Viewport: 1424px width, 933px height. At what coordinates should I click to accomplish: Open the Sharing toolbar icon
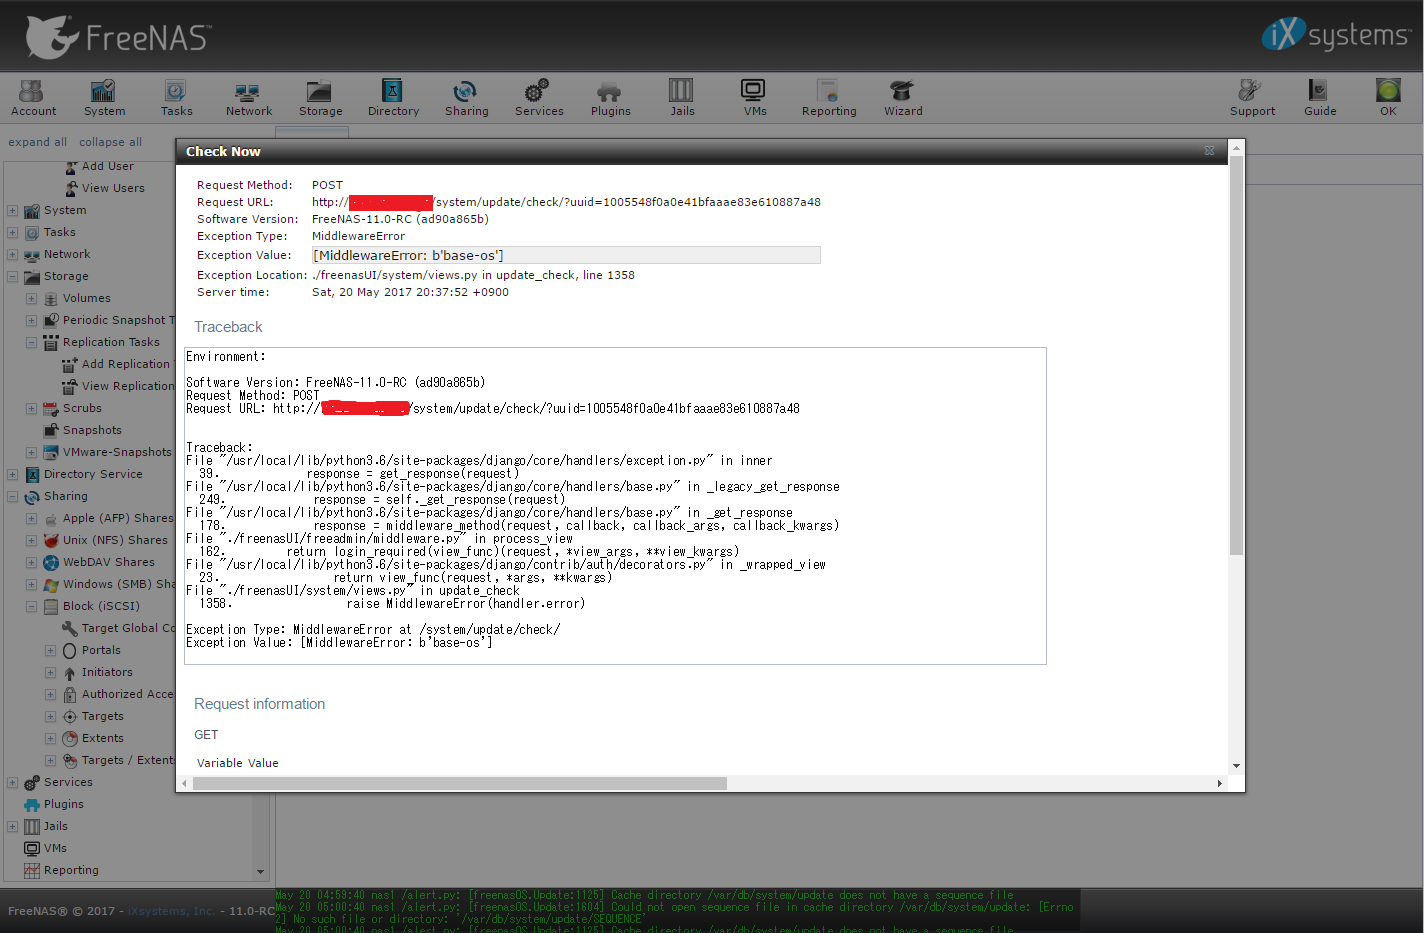(466, 98)
